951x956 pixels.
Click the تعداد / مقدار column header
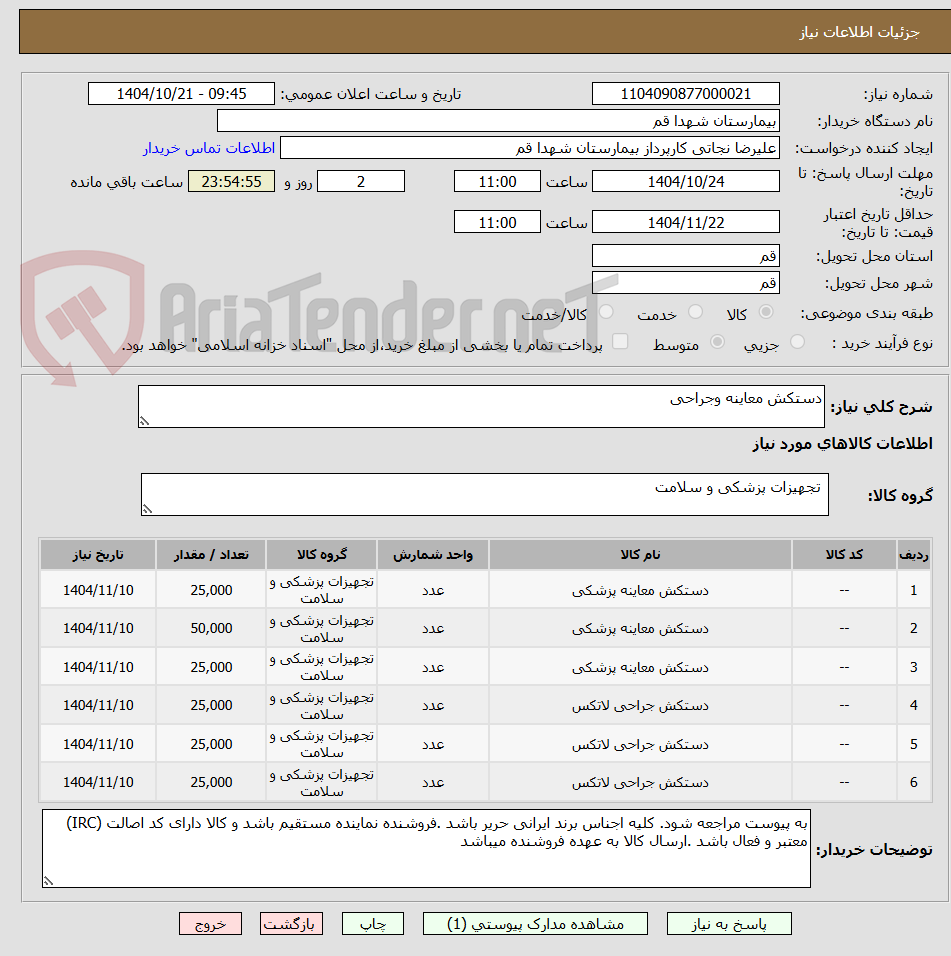211,554
